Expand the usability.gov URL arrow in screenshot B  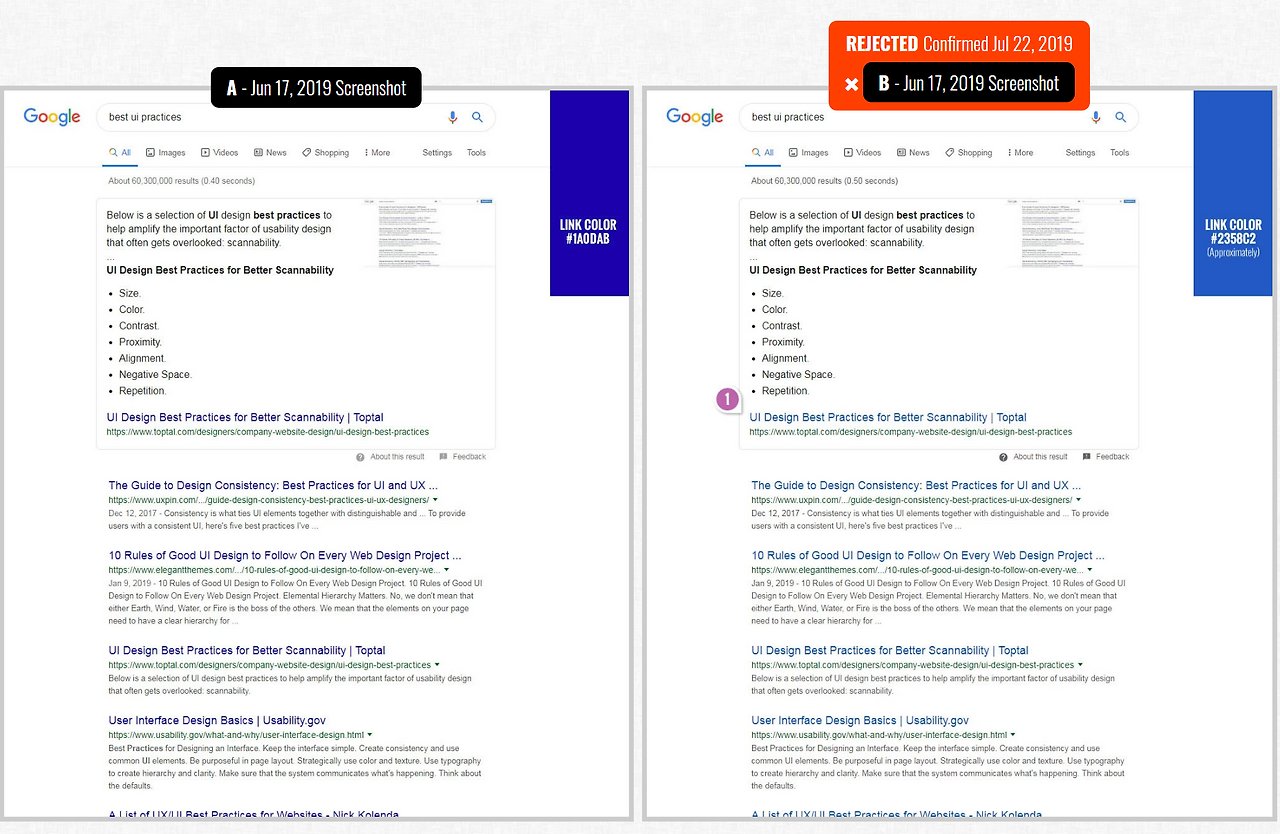1012,734
